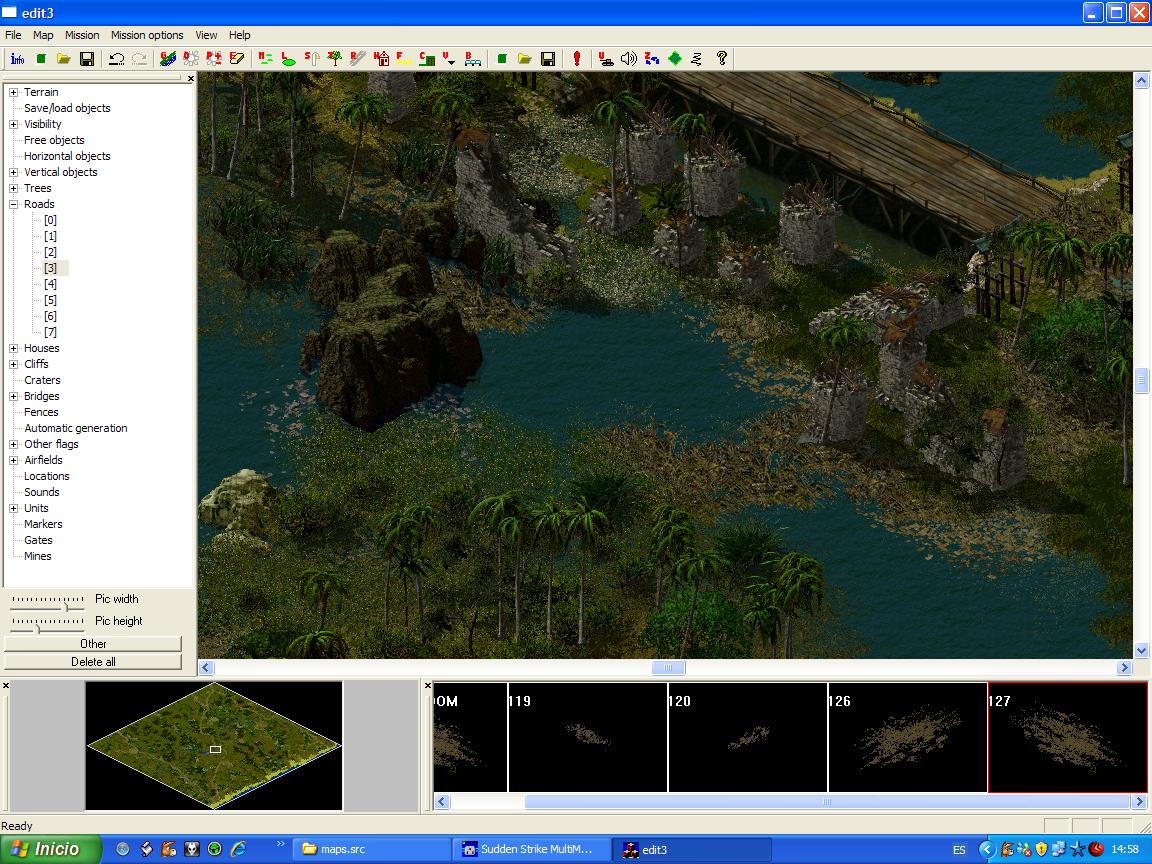Select the S toolbar icon
This screenshot has height=864, width=1152.
[x=312, y=59]
